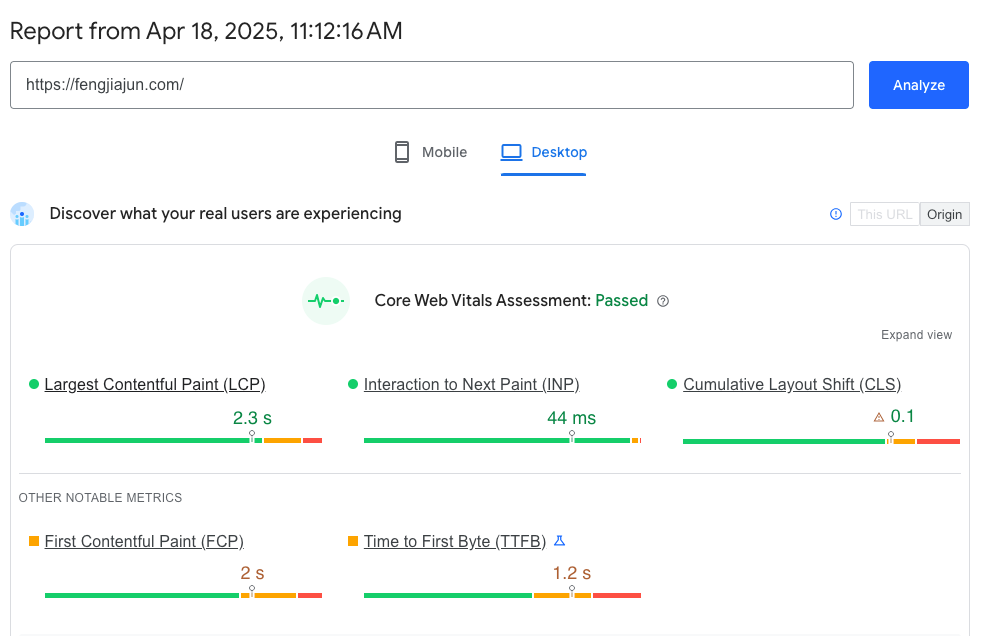The width and height of the screenshot is (985, 636).
Task: Click the Core Web Vitals pulse icon
Action: [326, 301]
